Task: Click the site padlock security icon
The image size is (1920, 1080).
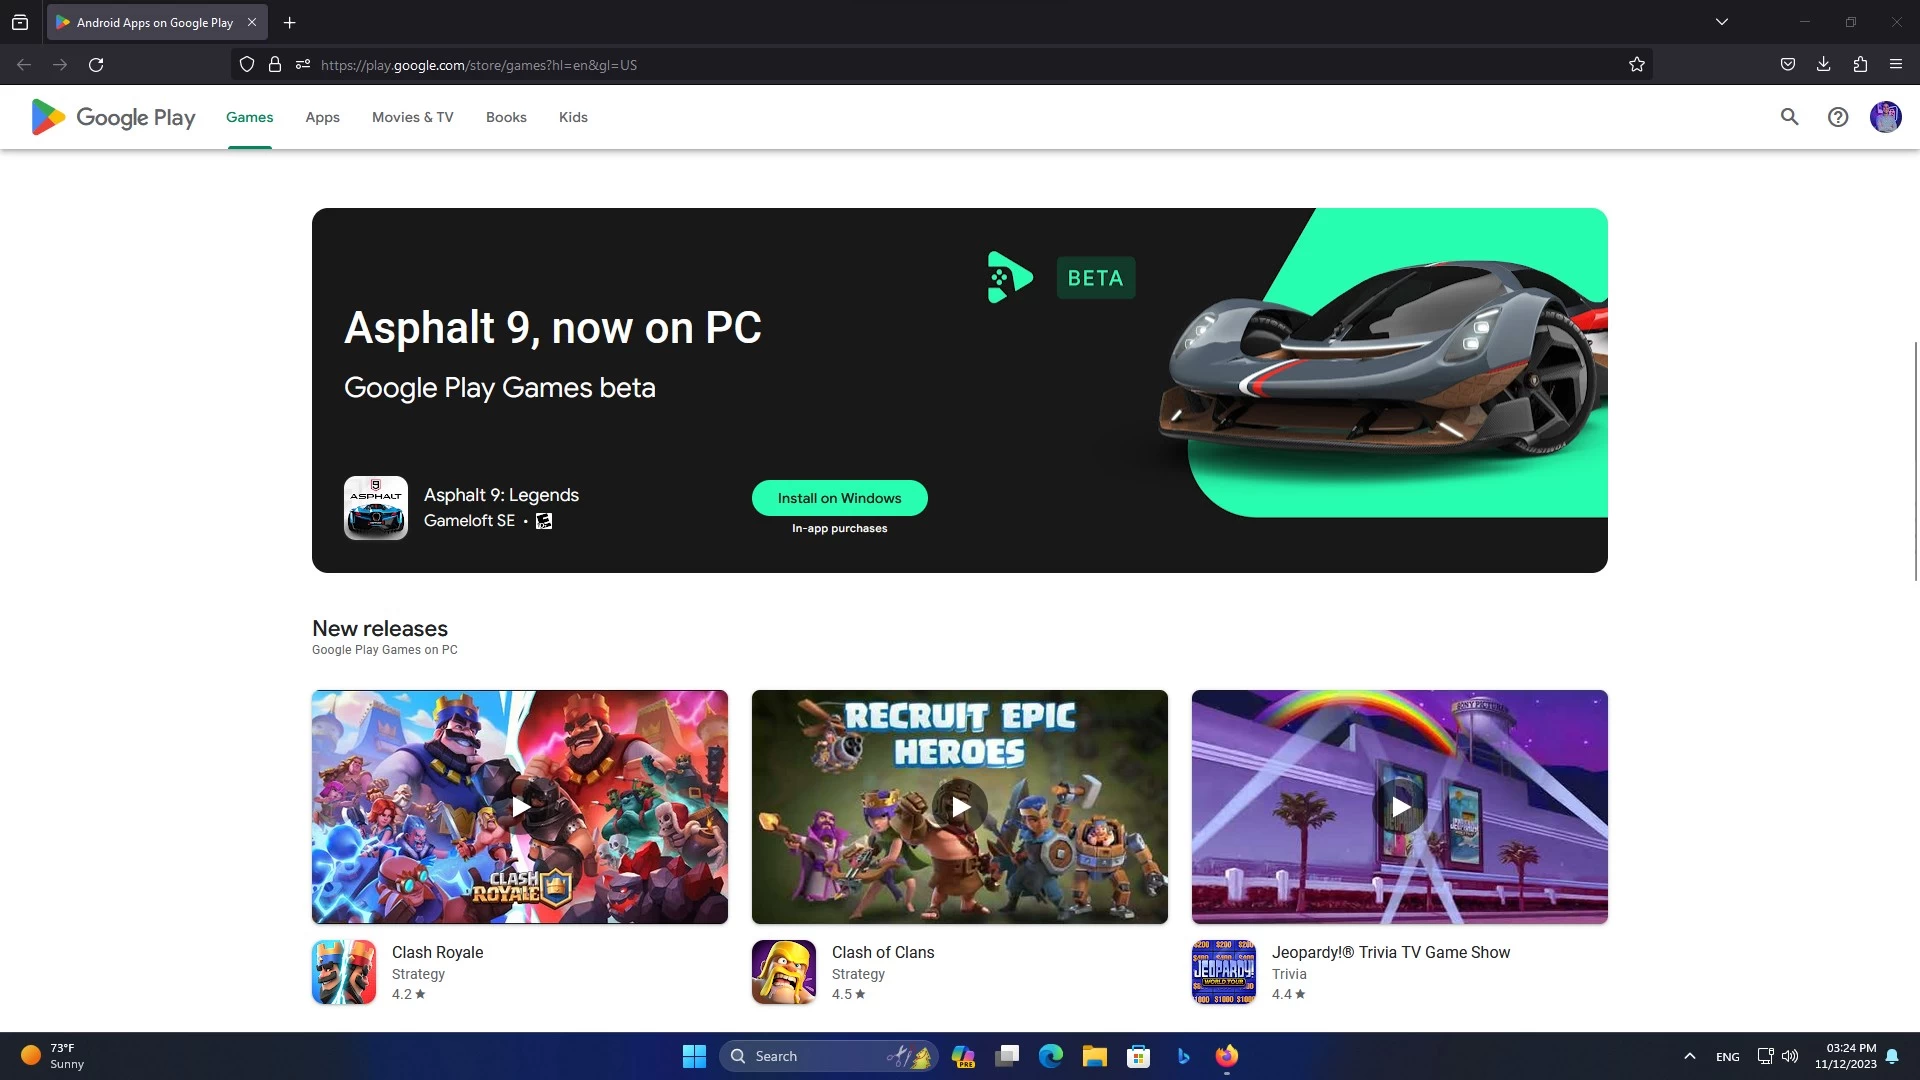Action: pyautogui.click(x=275, y=65)
